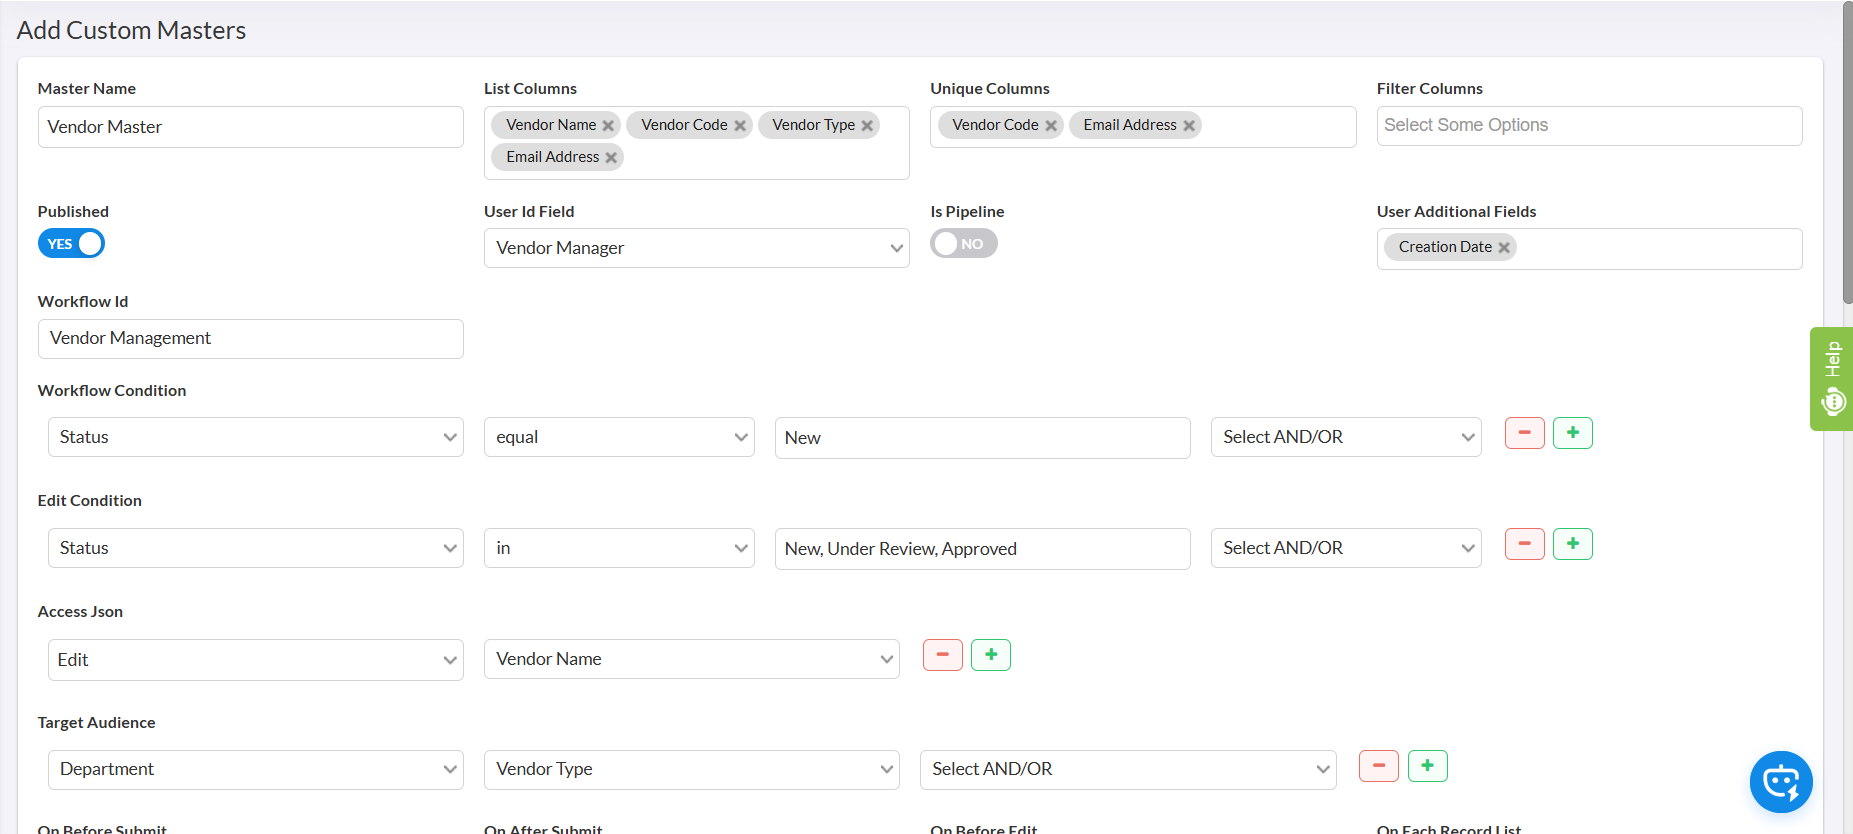Screen dimensions: 1853x834
Task: Remove Vendor Type tag from List Columns
Action: [x=867, y=126]
